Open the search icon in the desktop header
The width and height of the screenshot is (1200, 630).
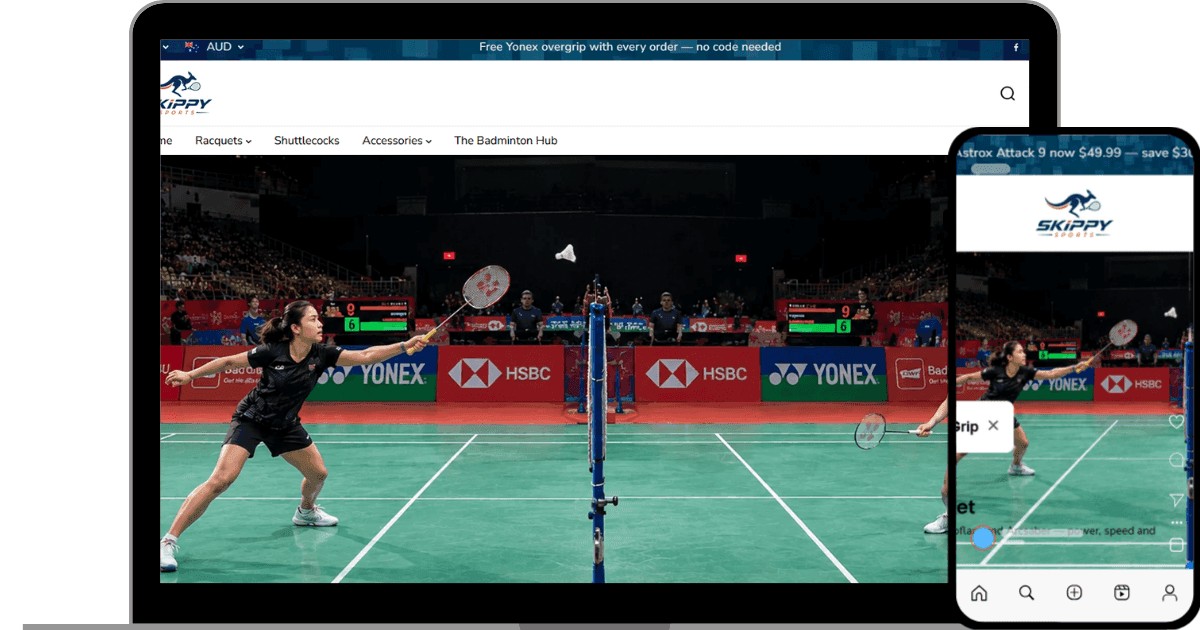(x=1007, y=93)
